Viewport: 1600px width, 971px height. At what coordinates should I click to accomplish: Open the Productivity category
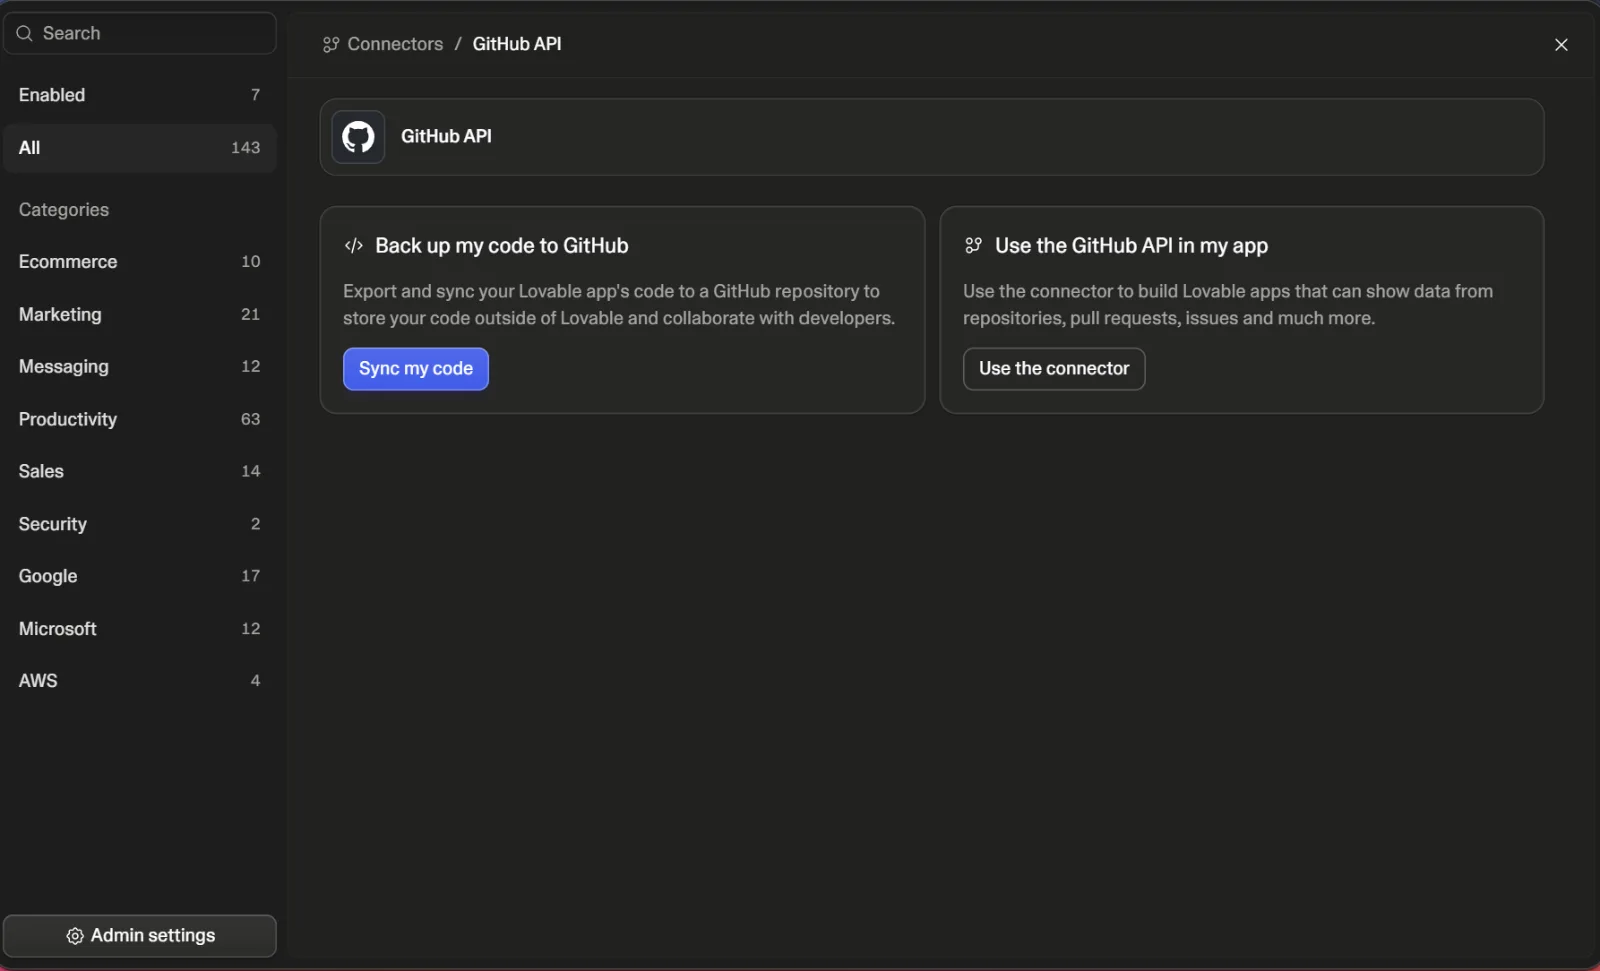pyautogui.click(x=140, y=419)
